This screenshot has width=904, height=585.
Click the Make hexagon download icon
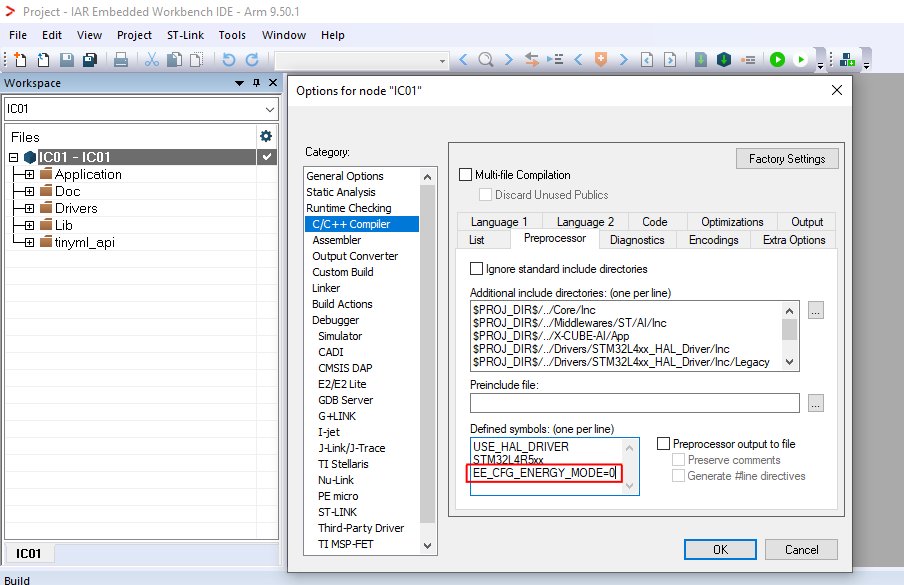(724, 59)
